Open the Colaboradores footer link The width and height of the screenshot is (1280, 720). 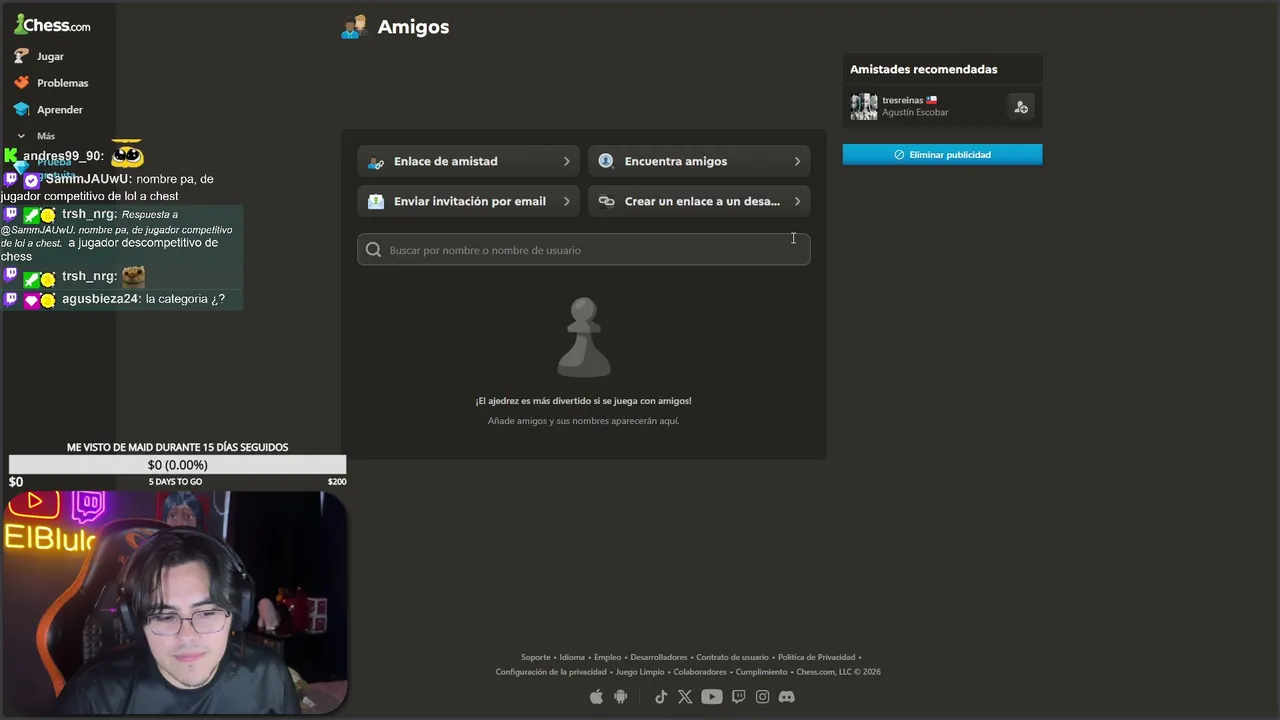point(700,672)
